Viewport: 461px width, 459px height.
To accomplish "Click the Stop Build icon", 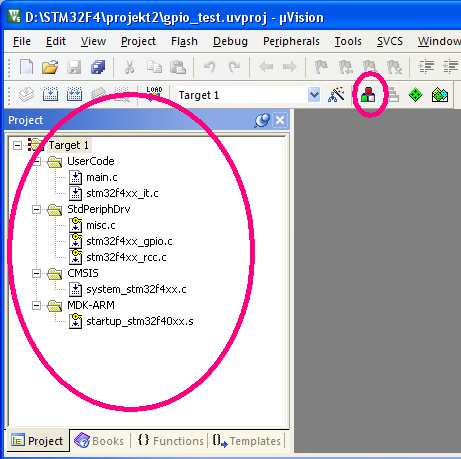I will tap(122, 95).
